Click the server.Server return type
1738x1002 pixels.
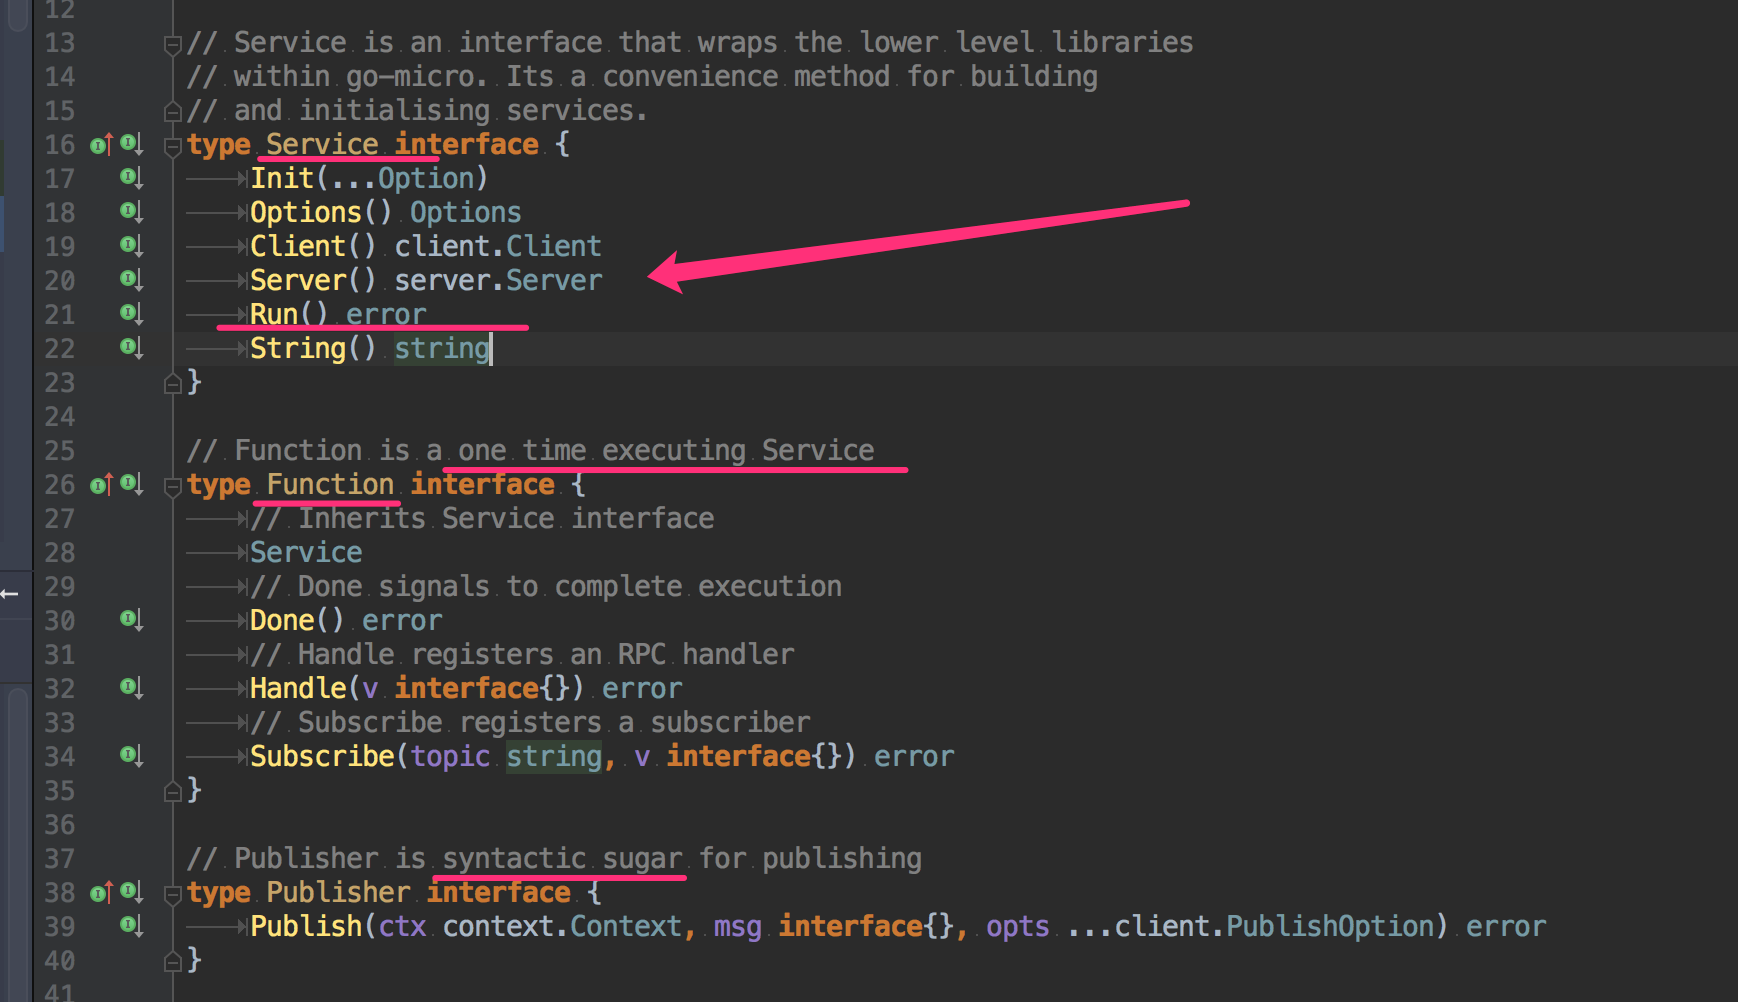(x=498, y=280)
